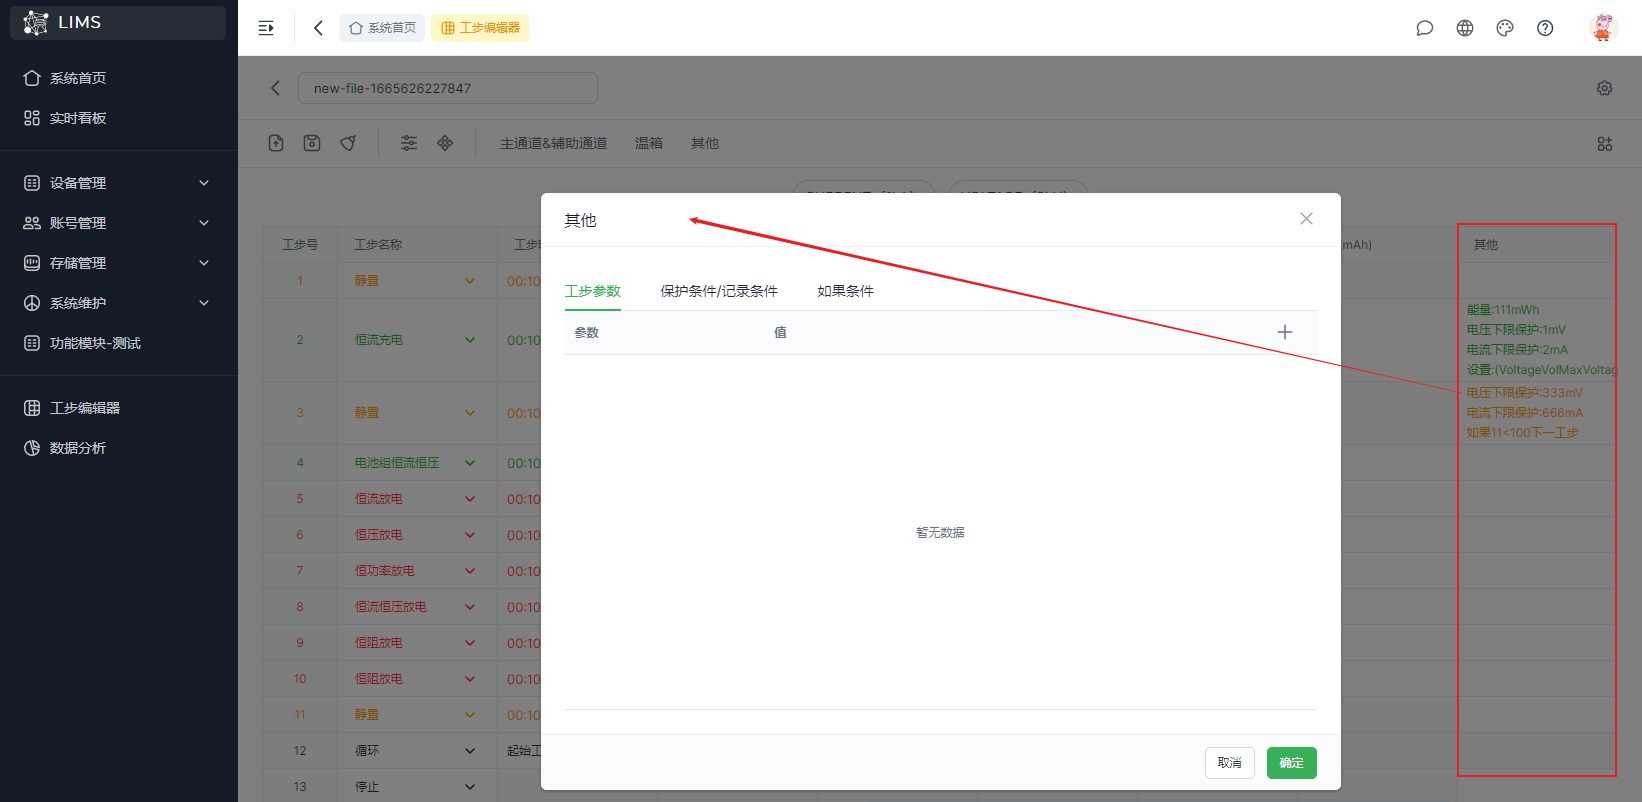Select the 工步编辑器 page tab
This screenshot has width=1642, height=802.
[480, 28]
